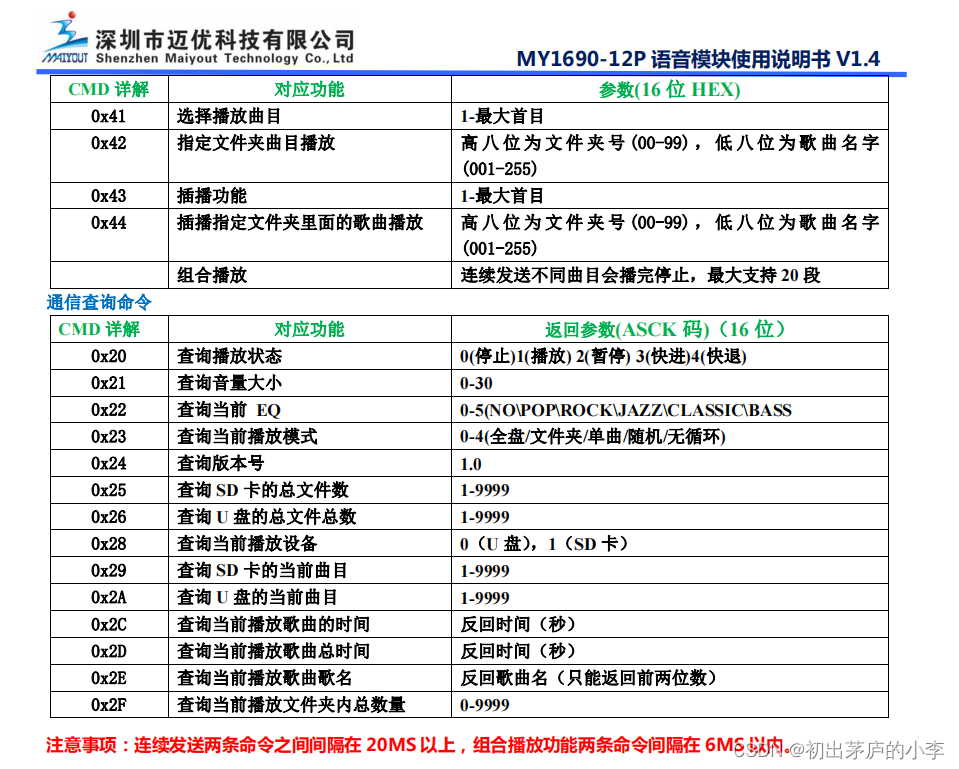This screenshot has height=769, width=959.
Task: Click the 查询 SD 卡的总文件数 cell
Action: (x=309, y=490)
